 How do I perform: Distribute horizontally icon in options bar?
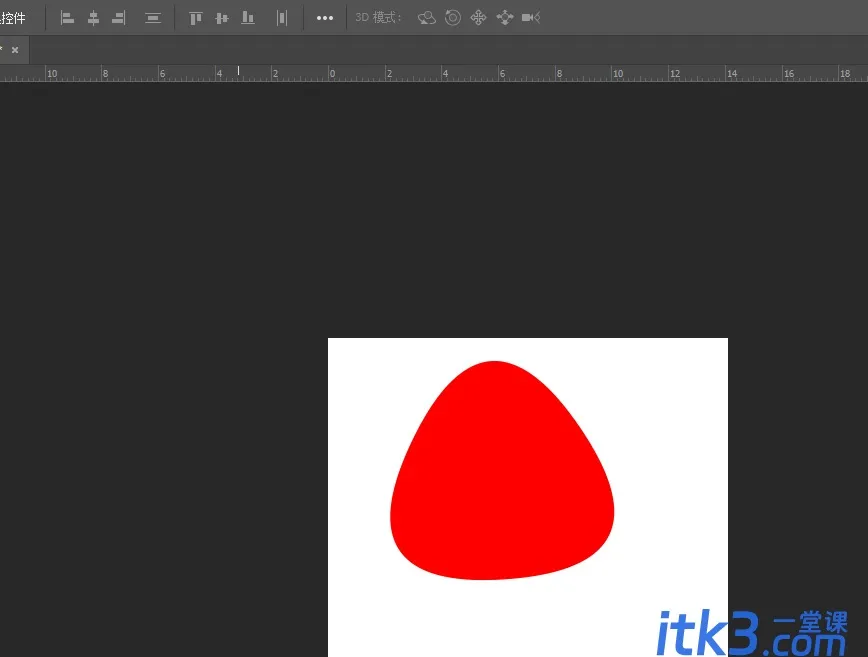[x=282, y=18]
